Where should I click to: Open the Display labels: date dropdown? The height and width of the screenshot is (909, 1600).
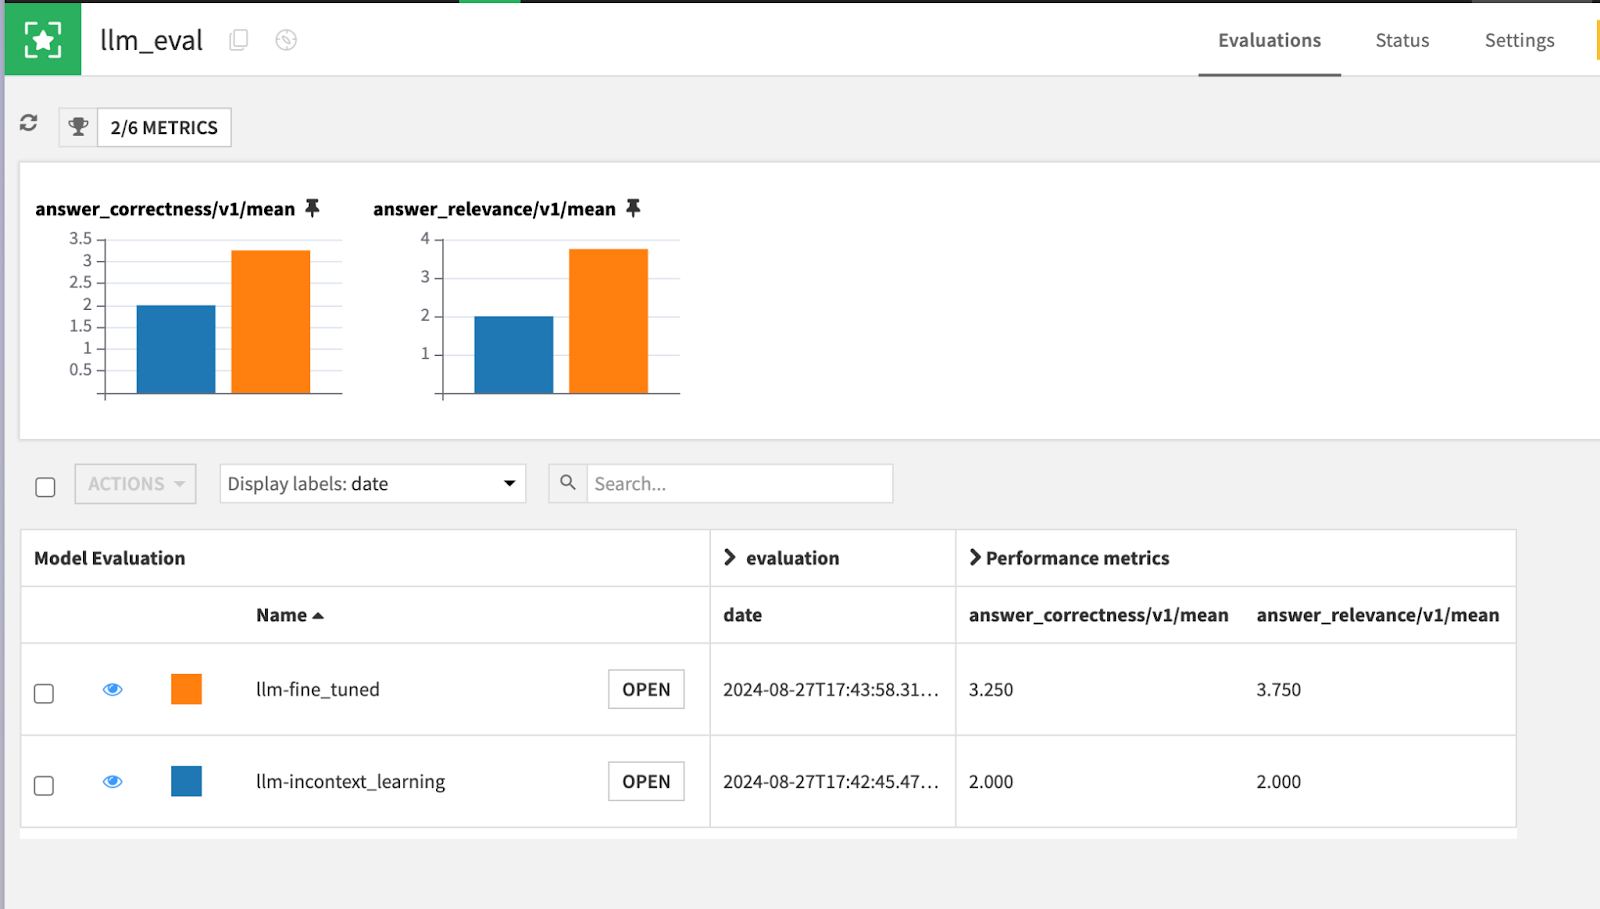click(372, 483)
